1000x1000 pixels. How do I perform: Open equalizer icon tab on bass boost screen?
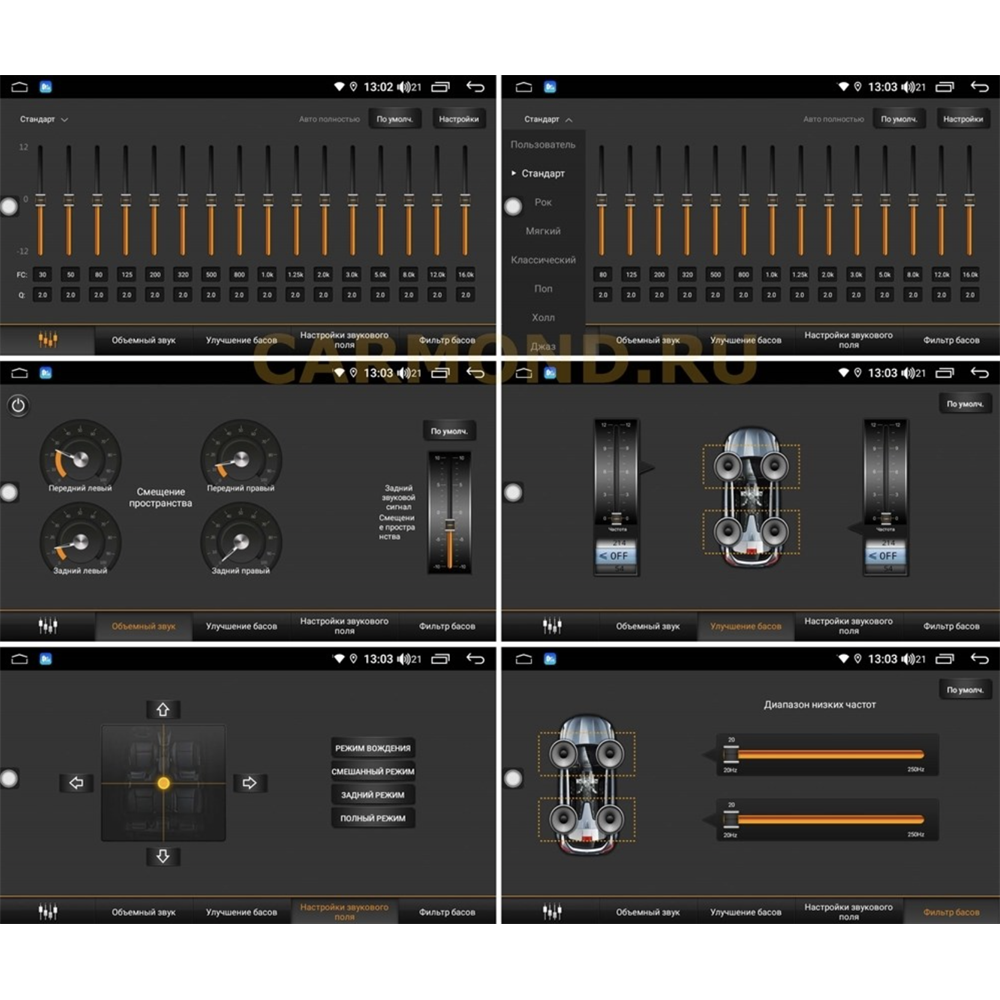pos(552,626)
